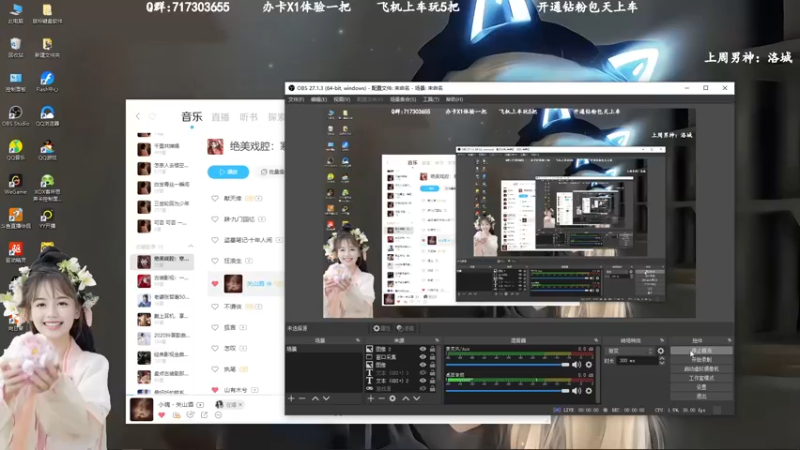
Task: Select 场景 item in OBS scenes list
Action: coord(323,349)
